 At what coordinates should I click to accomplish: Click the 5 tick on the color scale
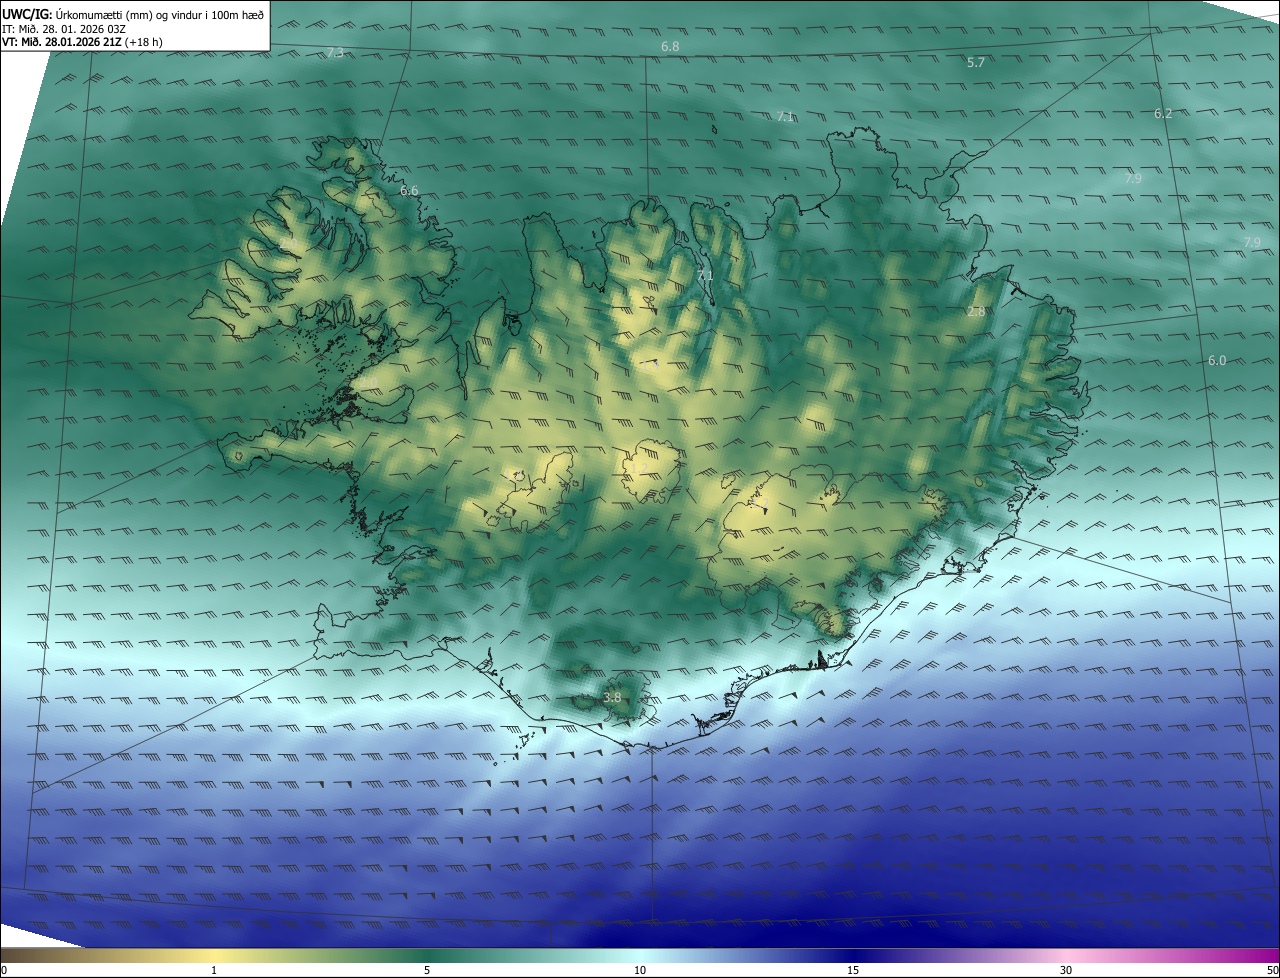coord(427,970)
